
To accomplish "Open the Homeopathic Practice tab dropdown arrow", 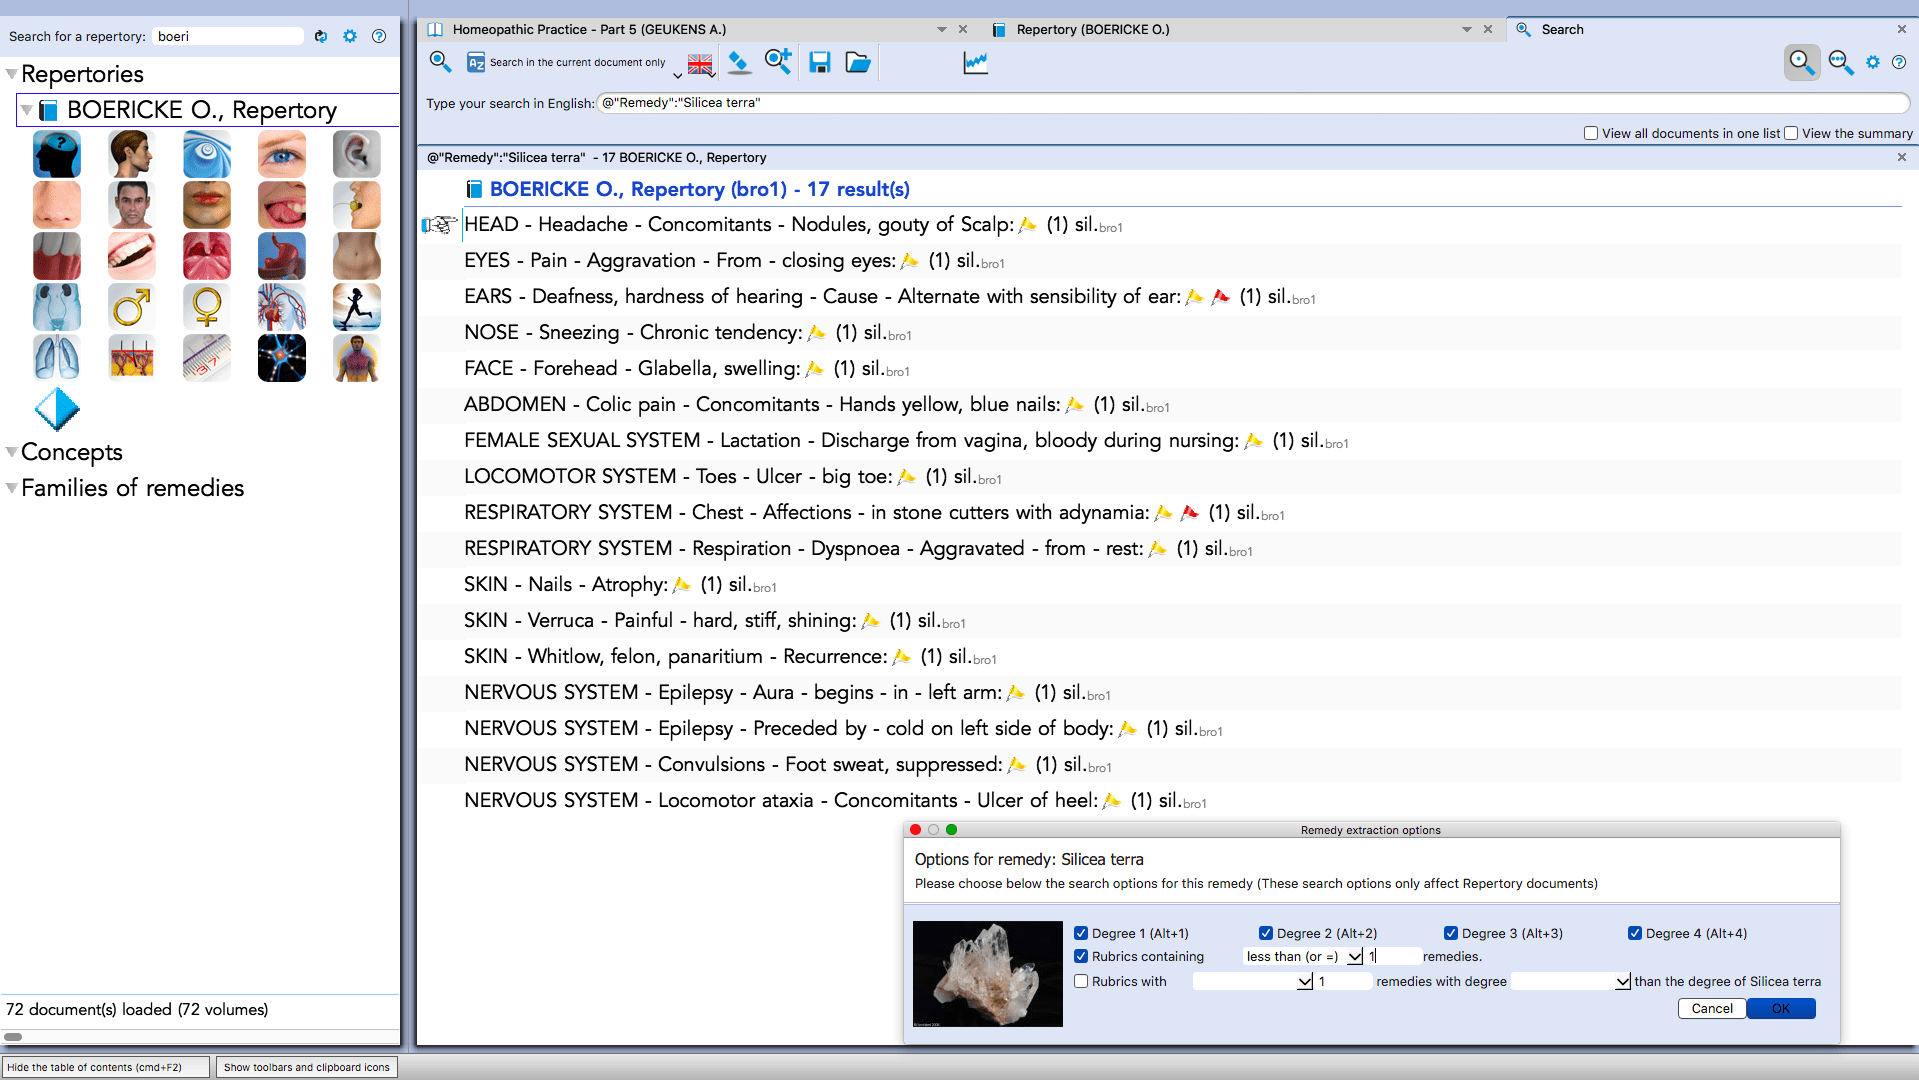I will point(941,29).
